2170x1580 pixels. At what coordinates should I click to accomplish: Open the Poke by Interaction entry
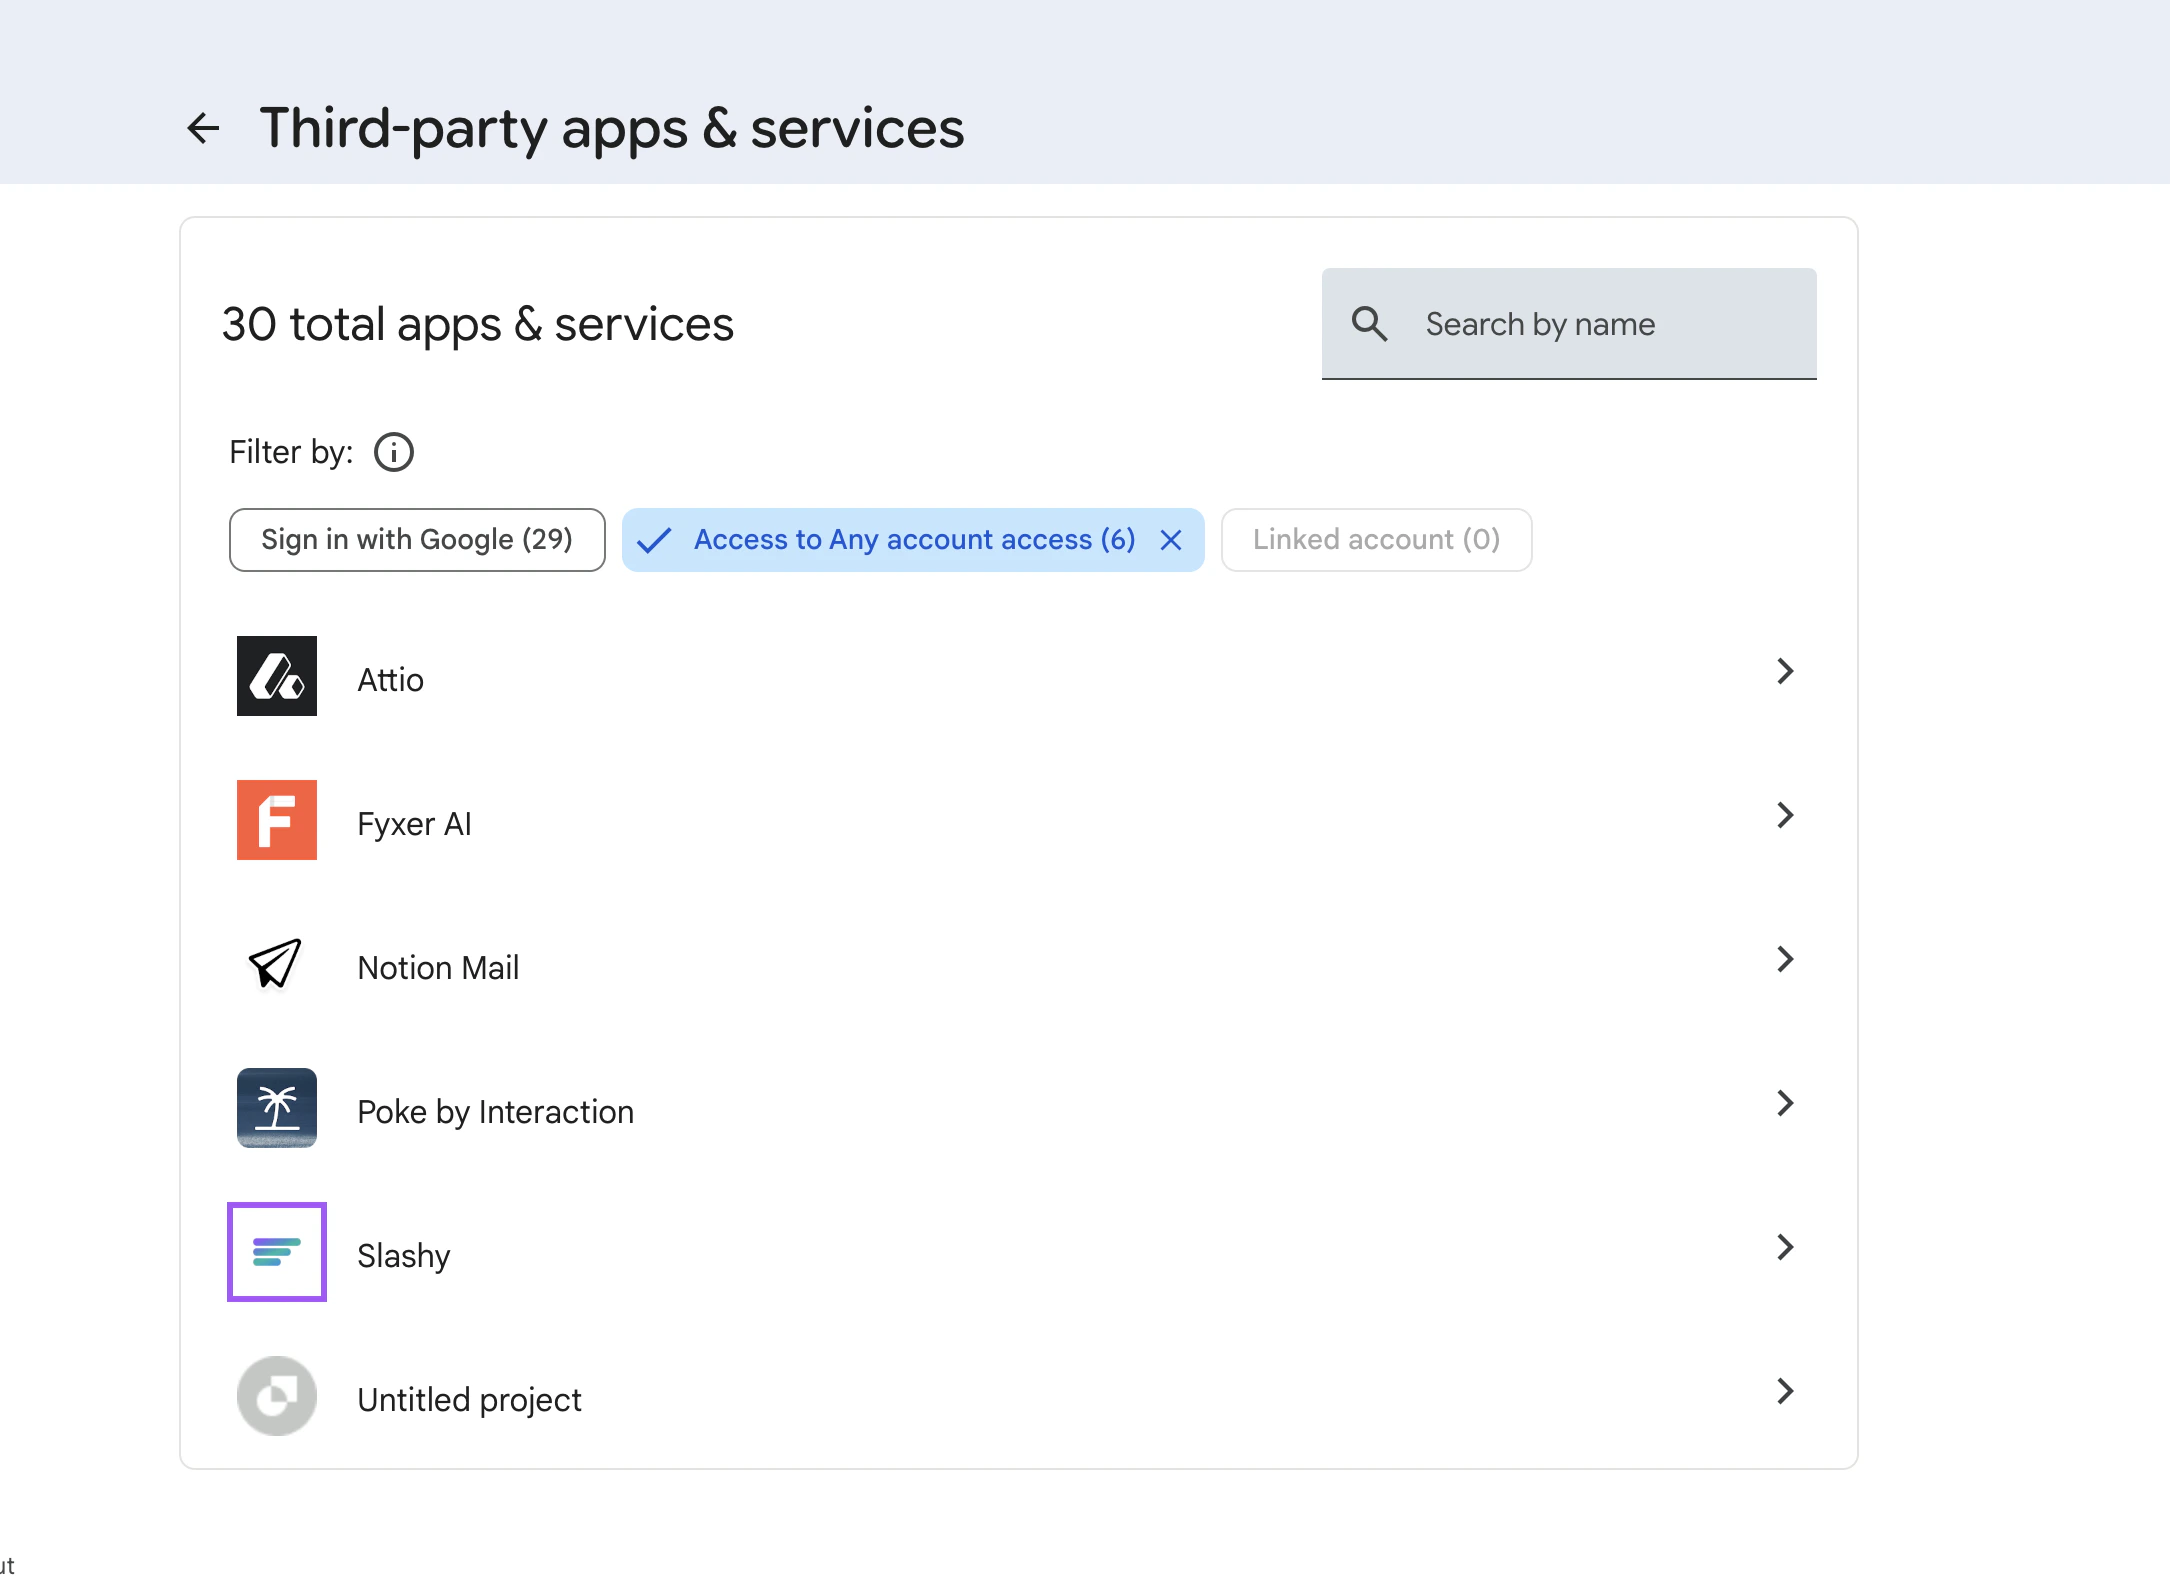(x=1019, y=1108)
